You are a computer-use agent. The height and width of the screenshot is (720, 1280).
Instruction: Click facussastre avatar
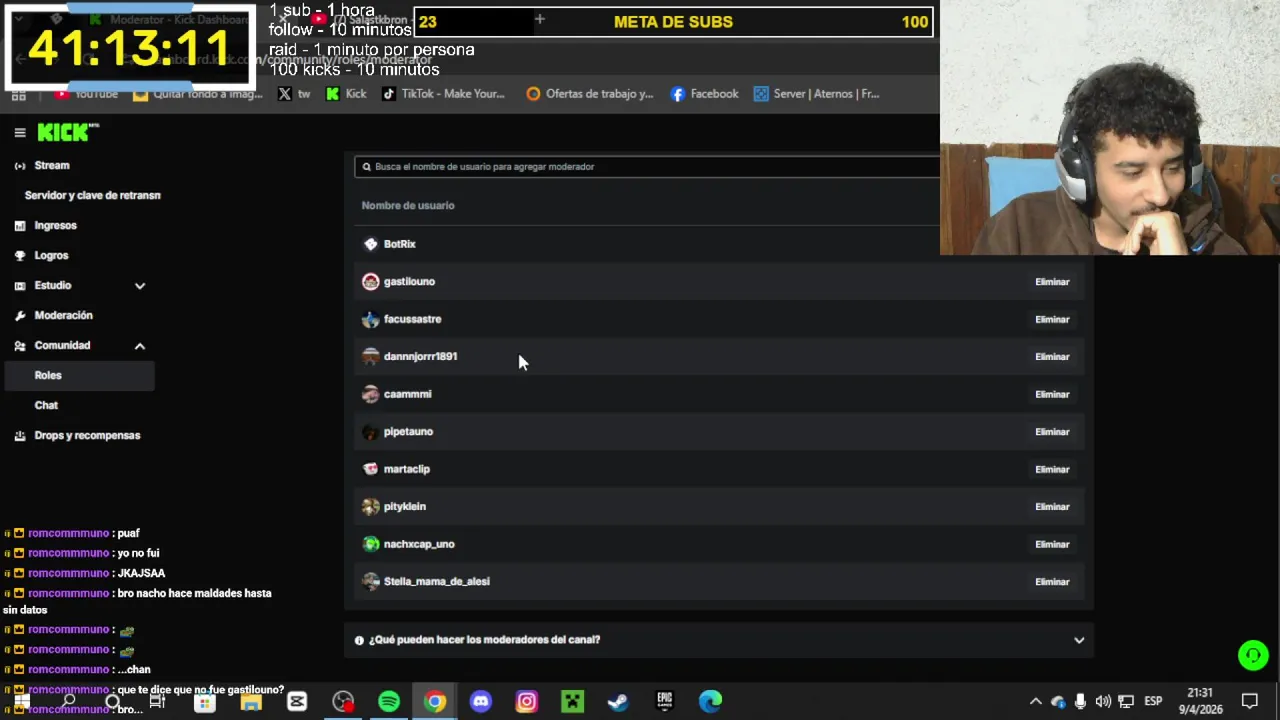pyautogui.click(x=371, y=319)
